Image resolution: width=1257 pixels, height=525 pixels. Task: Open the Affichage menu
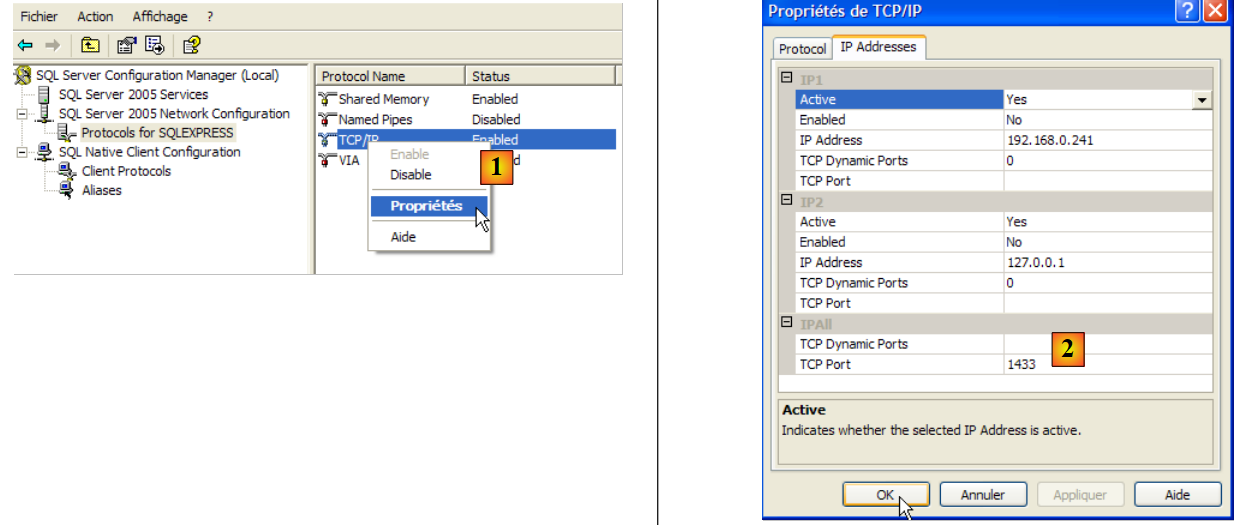(x=160, y=17)
